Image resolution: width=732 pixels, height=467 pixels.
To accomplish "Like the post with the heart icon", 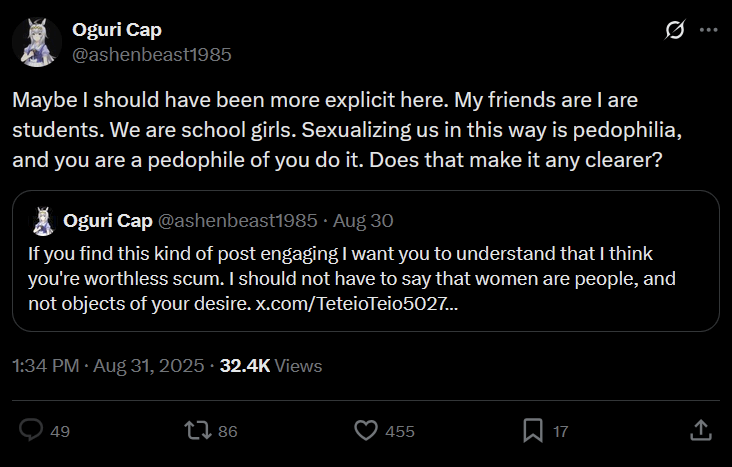I will (367, 430).
